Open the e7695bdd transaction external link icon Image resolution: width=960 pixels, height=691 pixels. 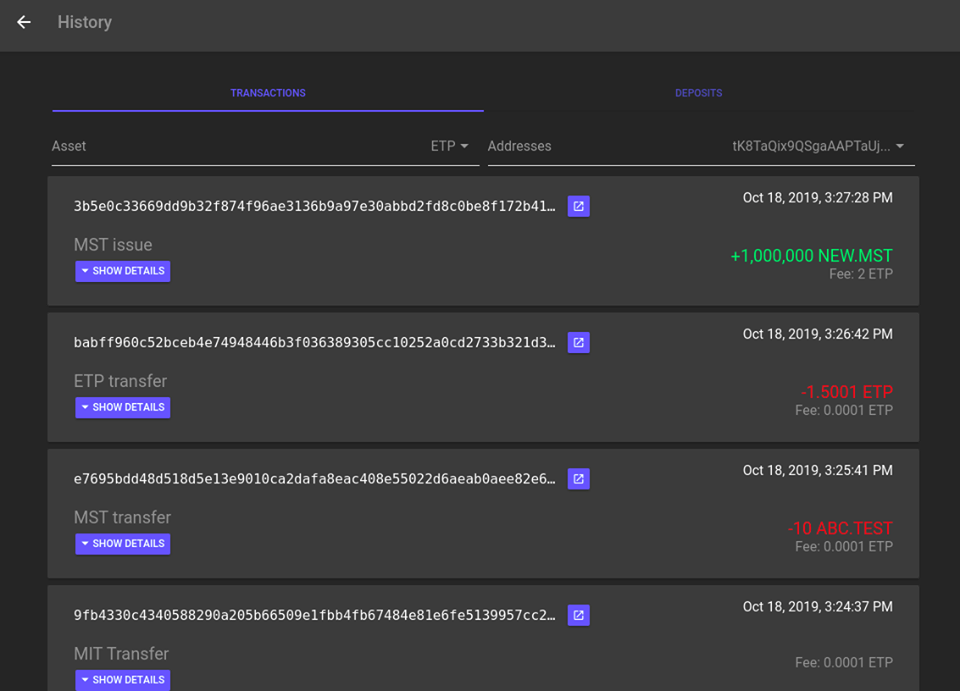pos(579,479)
